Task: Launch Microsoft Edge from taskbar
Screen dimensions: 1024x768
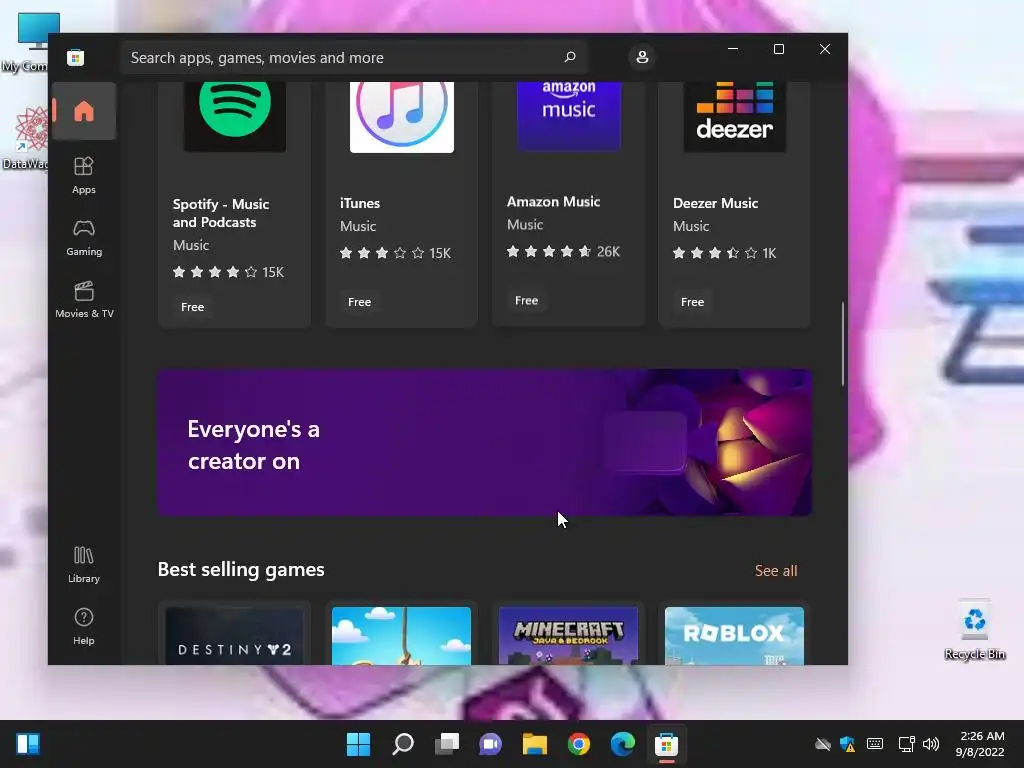Action: [x=622, y=744]
